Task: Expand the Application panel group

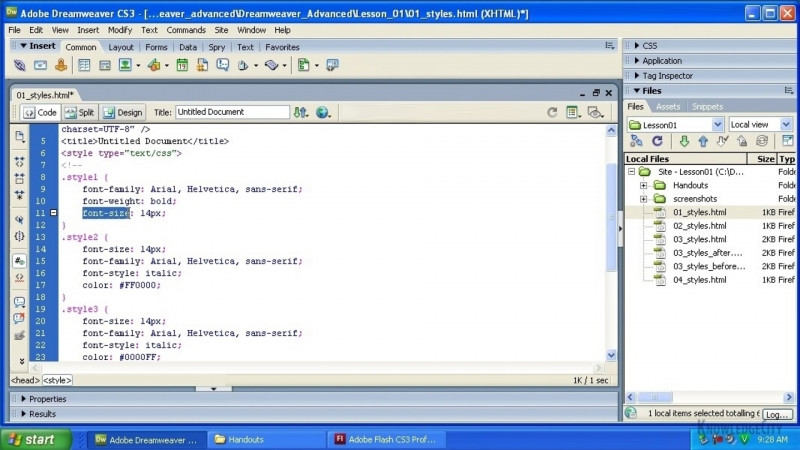Action: pos(637,60)
